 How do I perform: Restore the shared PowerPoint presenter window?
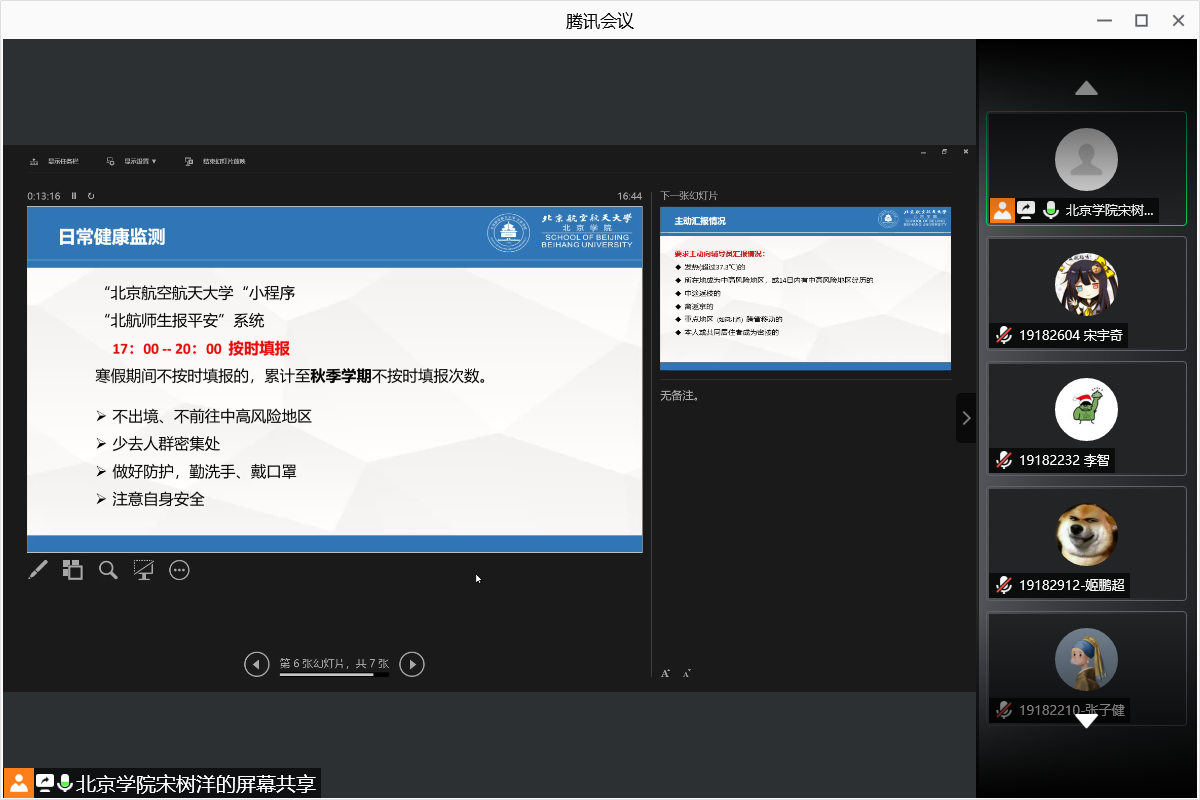pos(945,151)
